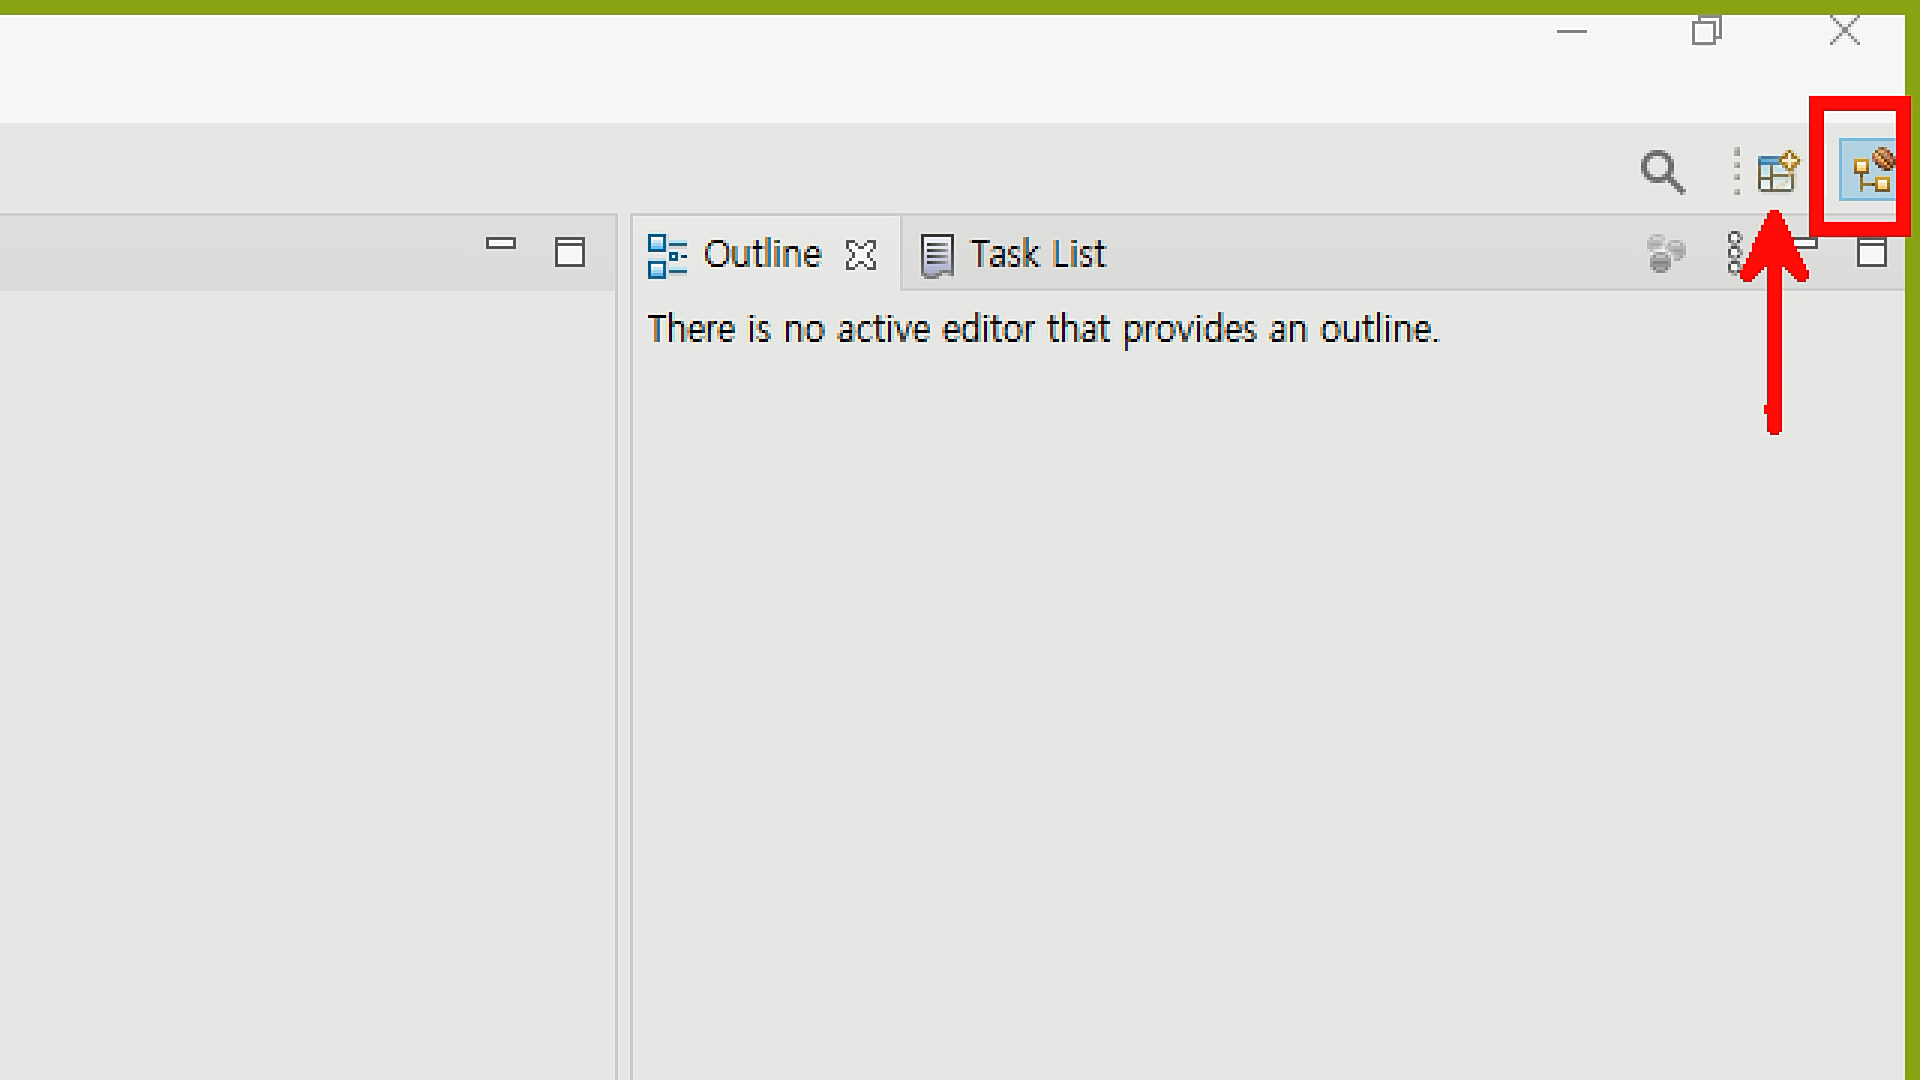Click the "no active editor" outline message

click(x=1042, y=329)
